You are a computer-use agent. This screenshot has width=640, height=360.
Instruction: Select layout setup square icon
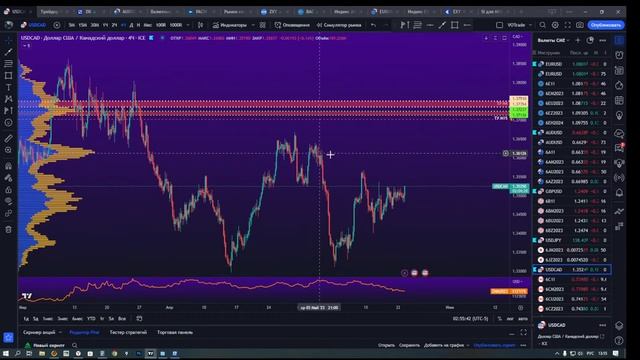coord(499,25)
